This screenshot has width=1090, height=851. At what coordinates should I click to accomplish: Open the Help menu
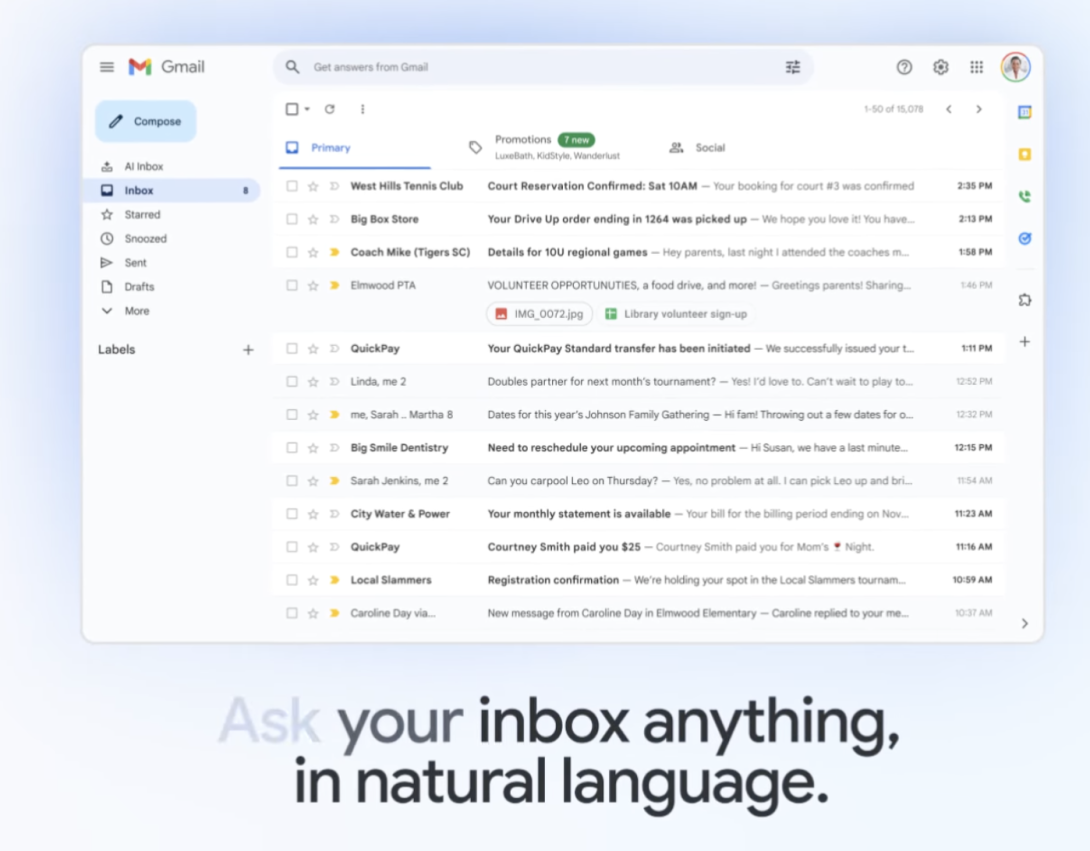904,67
